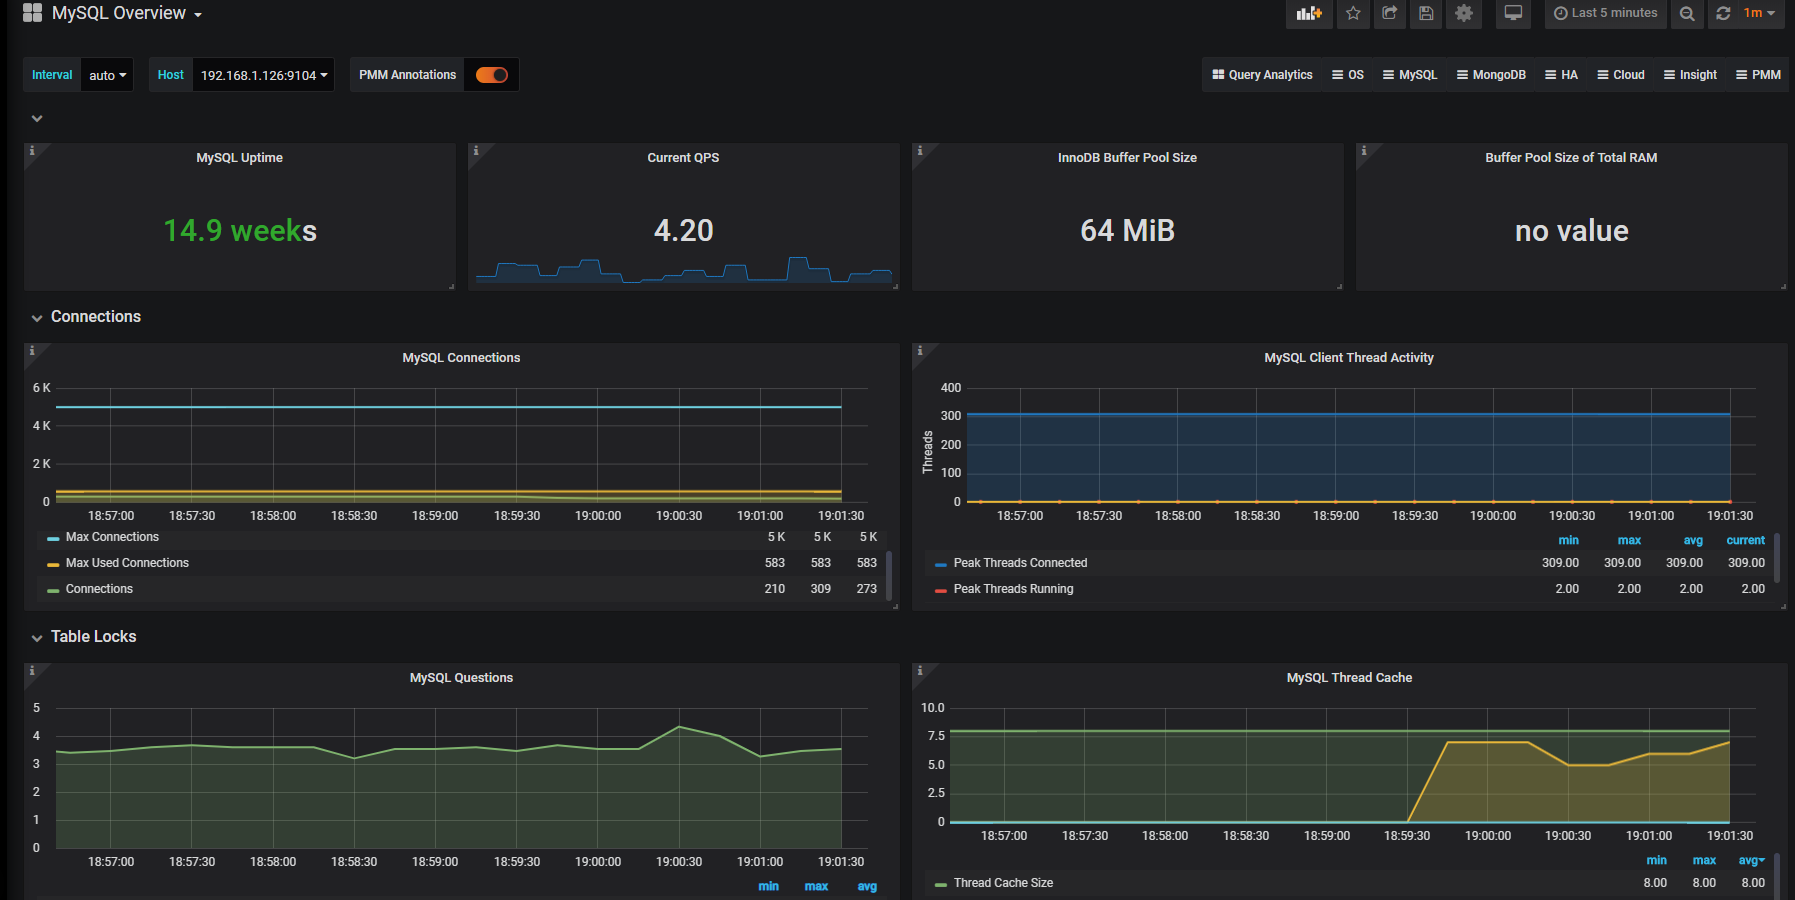Open the Last 5 minutes time picker
The image size is (1795, 900).
coord(1605,13)
